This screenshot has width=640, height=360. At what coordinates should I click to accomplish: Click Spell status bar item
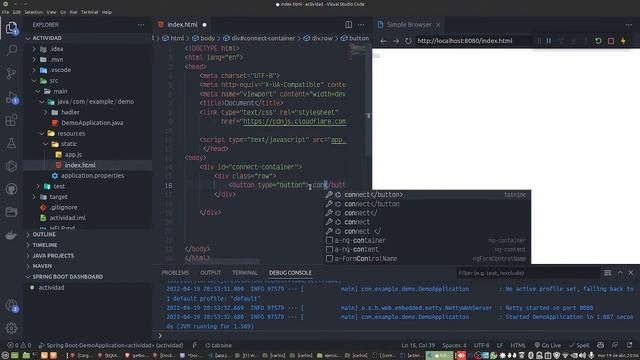tap(579, 345)
